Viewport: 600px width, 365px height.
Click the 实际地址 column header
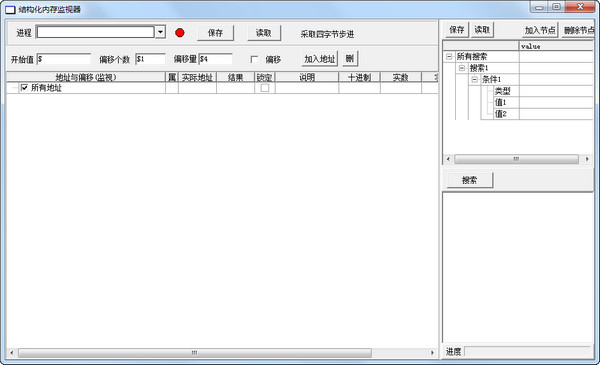click(x=197, y=77)
